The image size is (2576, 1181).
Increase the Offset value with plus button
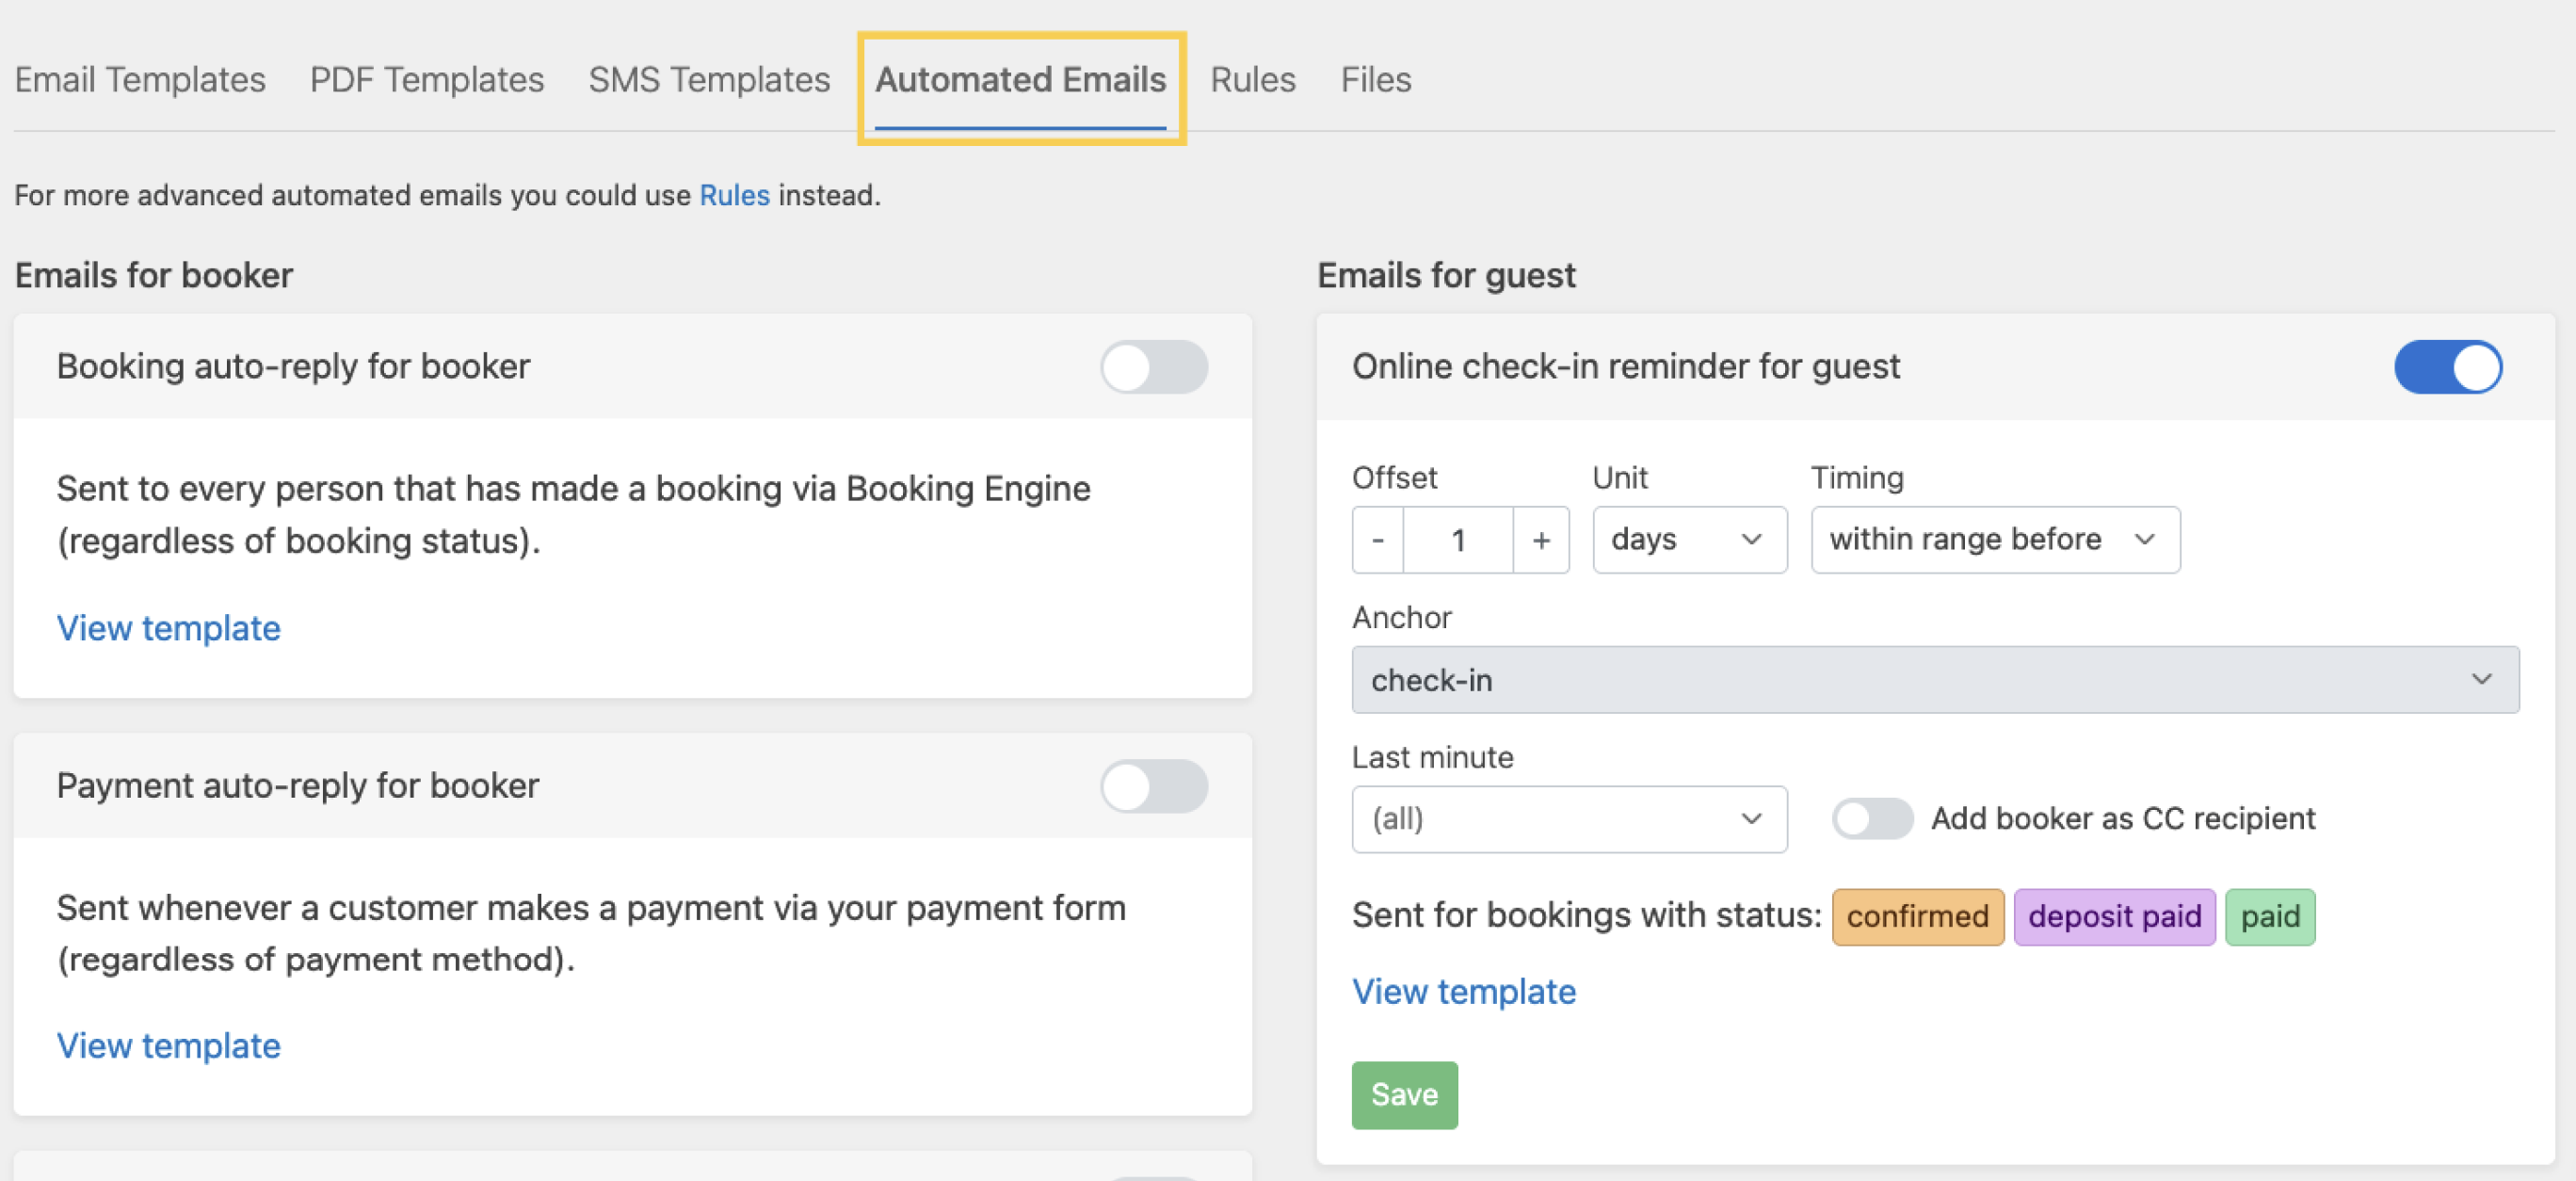(1541, 540)
